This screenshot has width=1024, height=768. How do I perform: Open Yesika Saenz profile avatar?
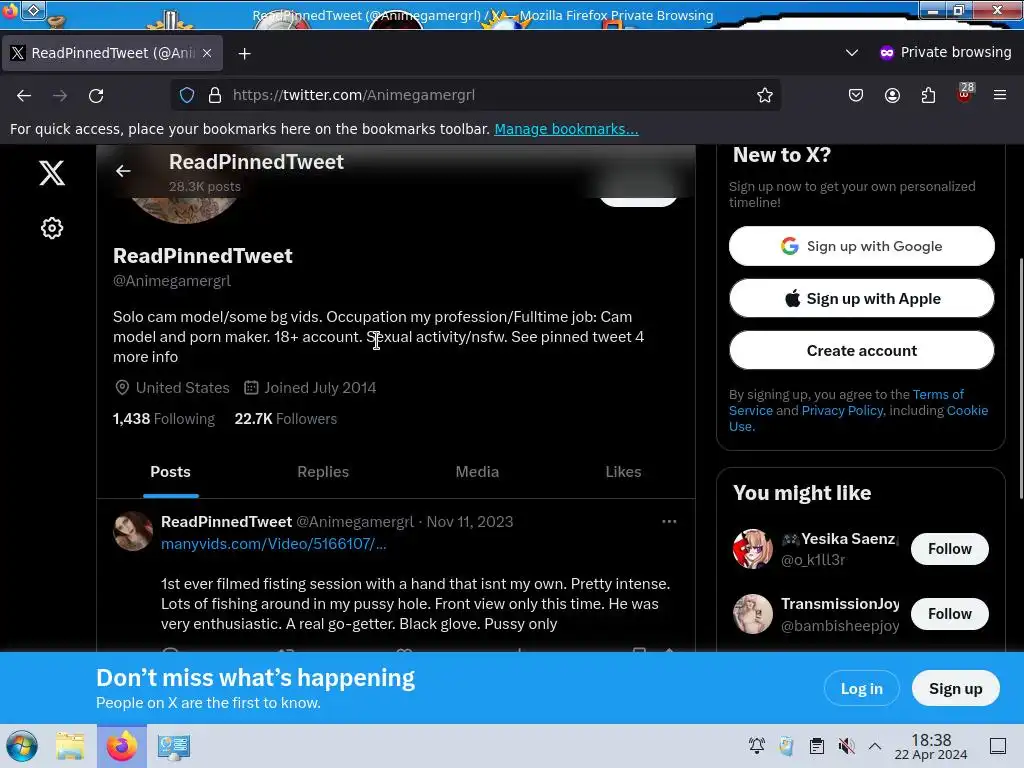pos(752,549)
